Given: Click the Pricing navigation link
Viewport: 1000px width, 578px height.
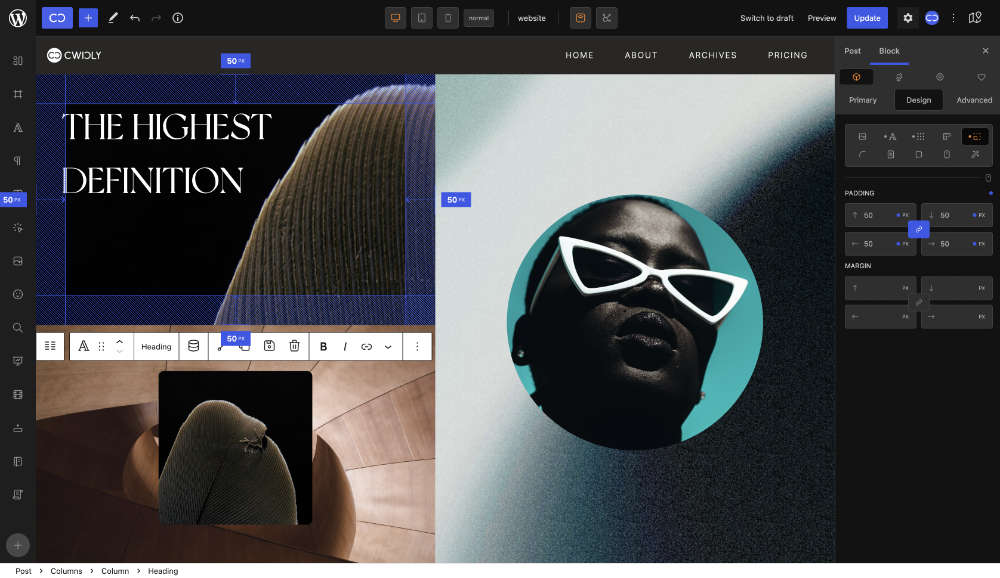Looking at the screenshot, I should tap(787, 56).
